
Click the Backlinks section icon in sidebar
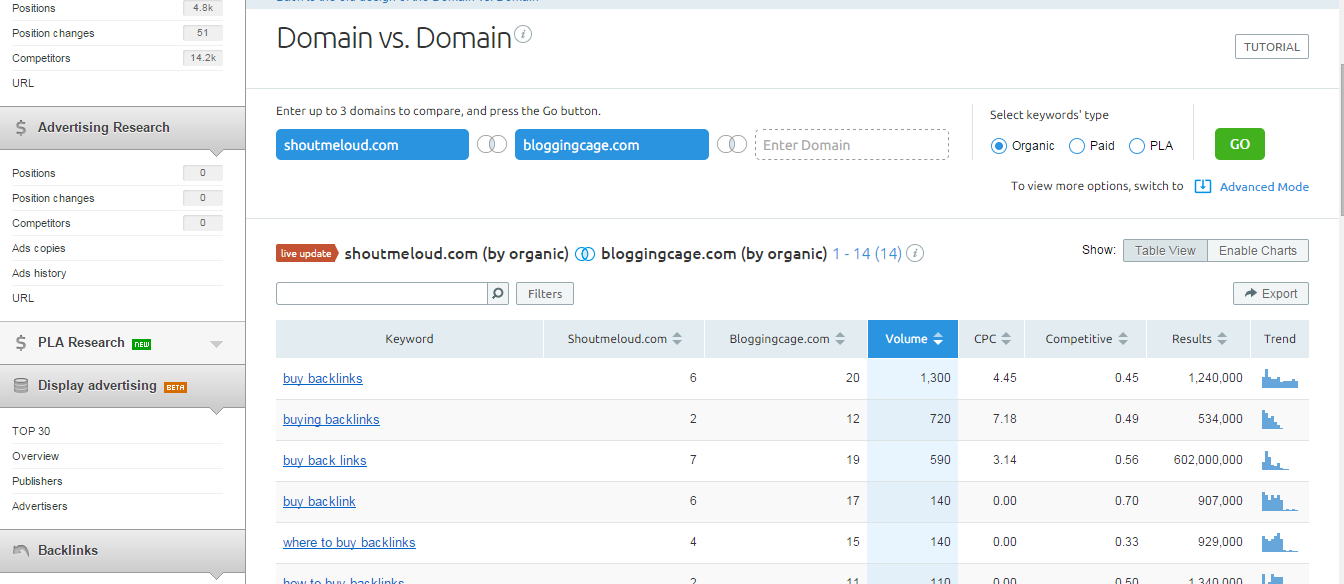[x=21, y=550]
